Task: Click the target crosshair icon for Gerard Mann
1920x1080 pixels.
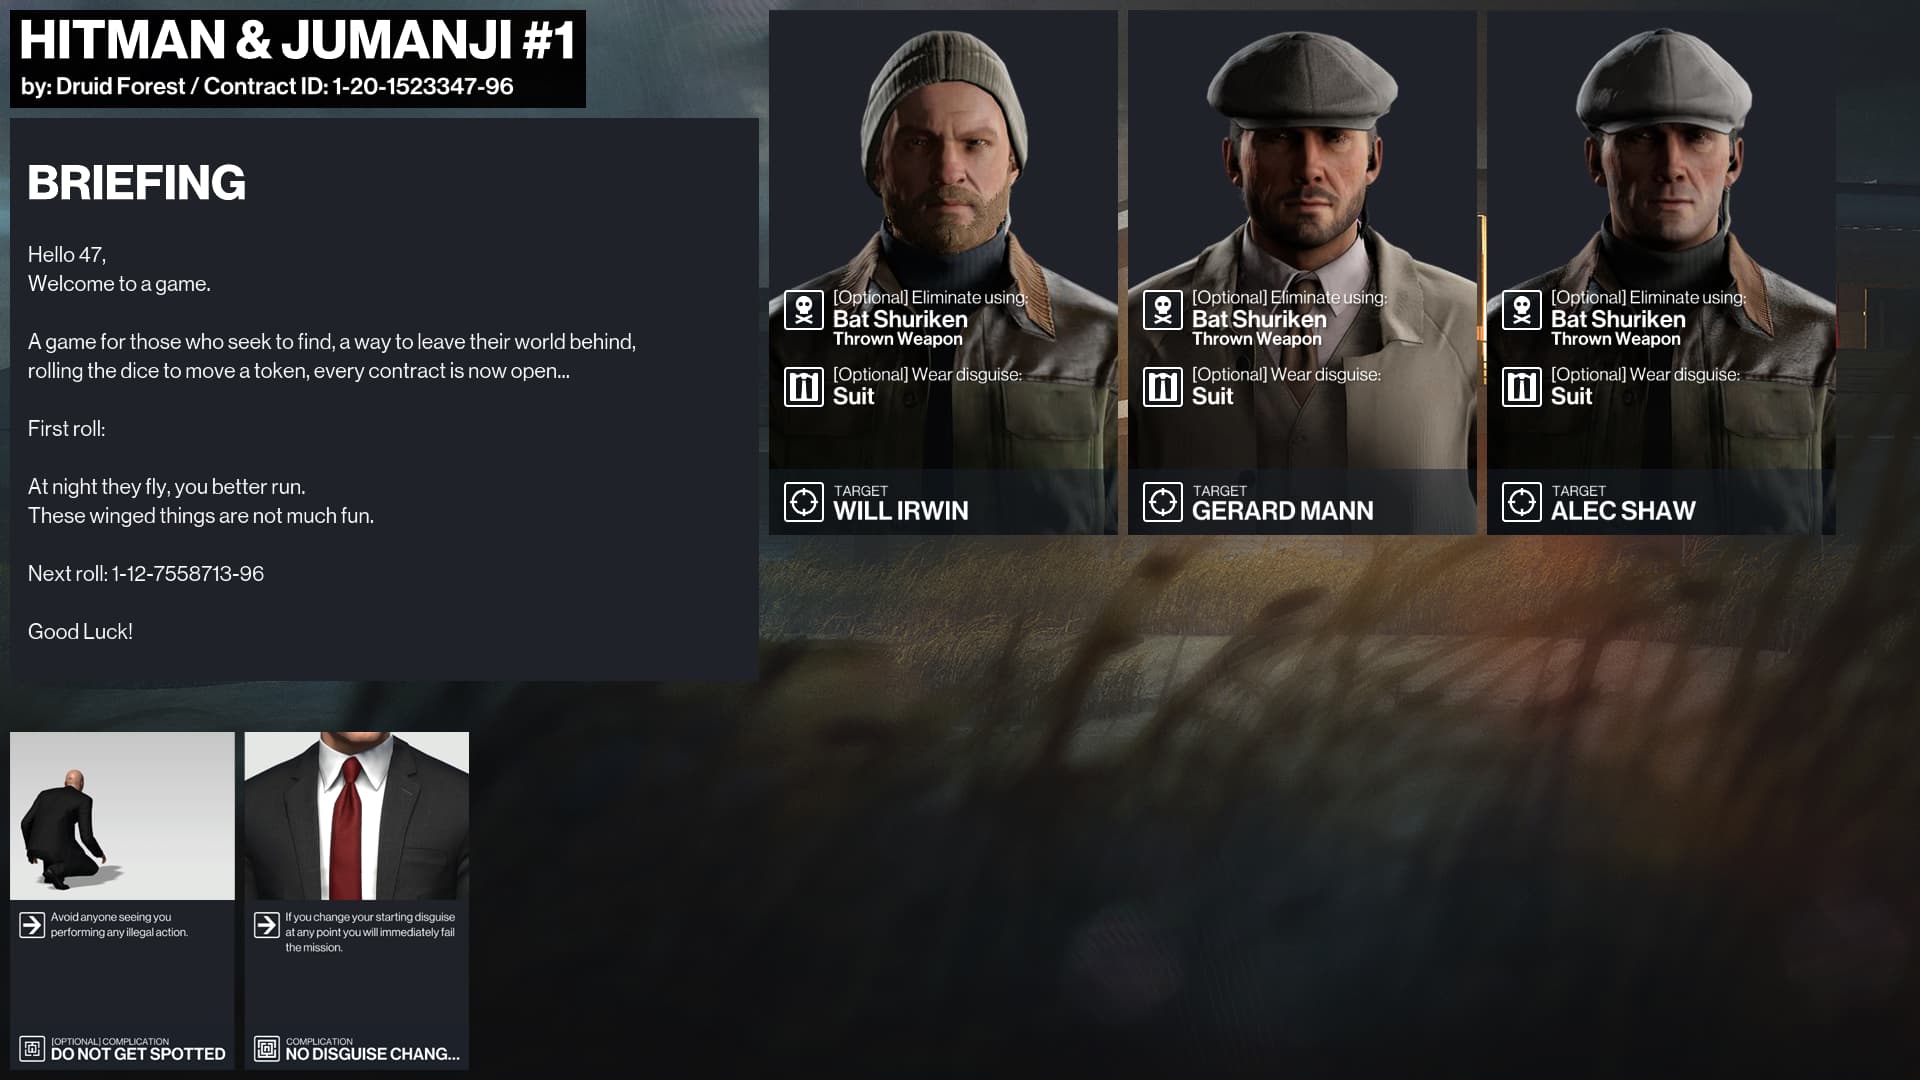Action: [x=1162, y=502]
